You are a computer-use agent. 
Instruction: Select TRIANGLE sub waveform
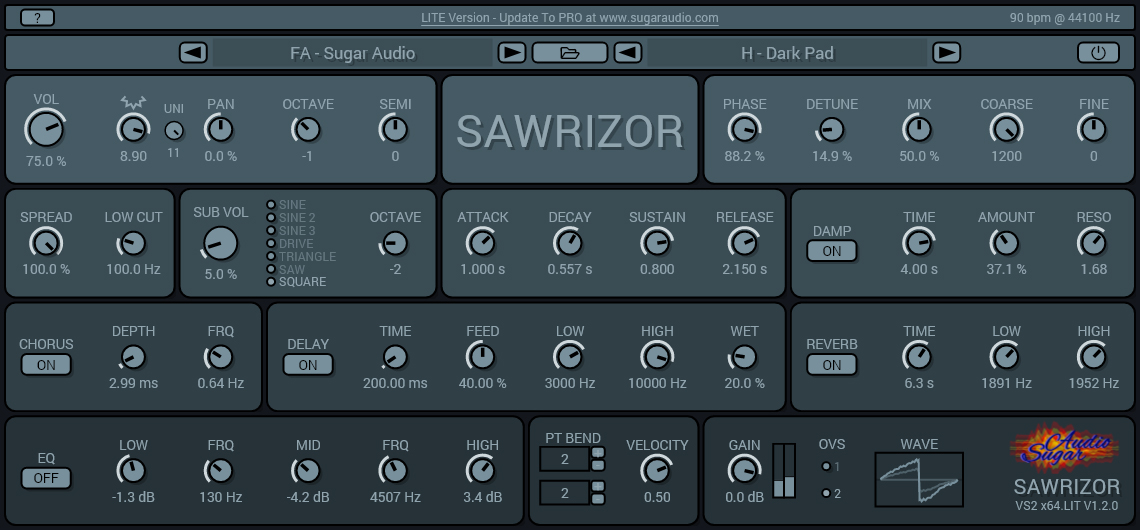[301, 256]
